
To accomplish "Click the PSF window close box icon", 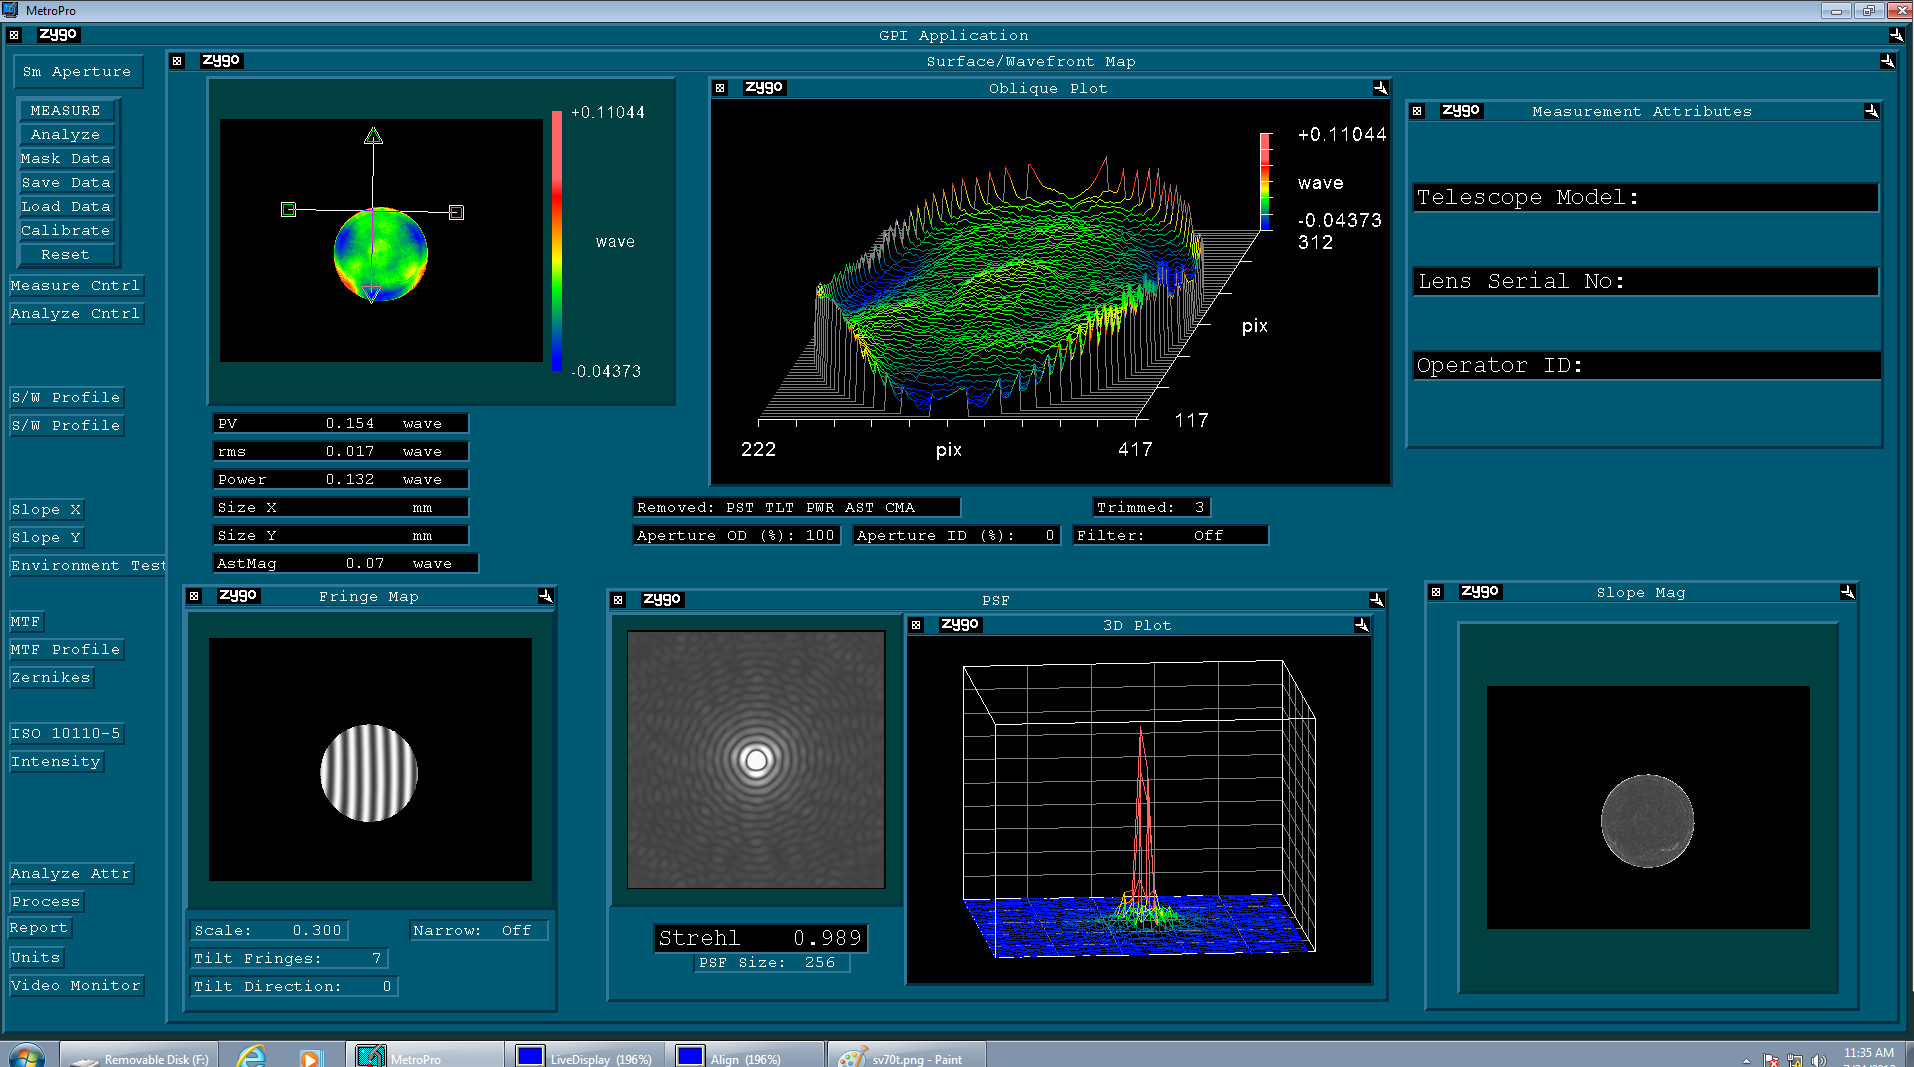I will tap(618, 600).
